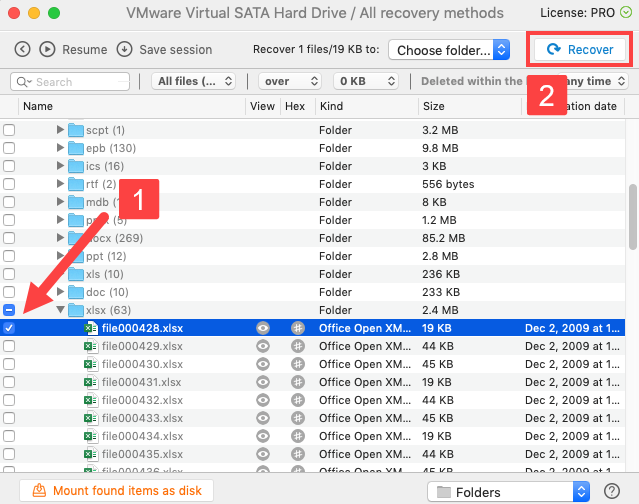
Task: Preview file000431.xlsx with the eye icon
Action: pos(263,382)
